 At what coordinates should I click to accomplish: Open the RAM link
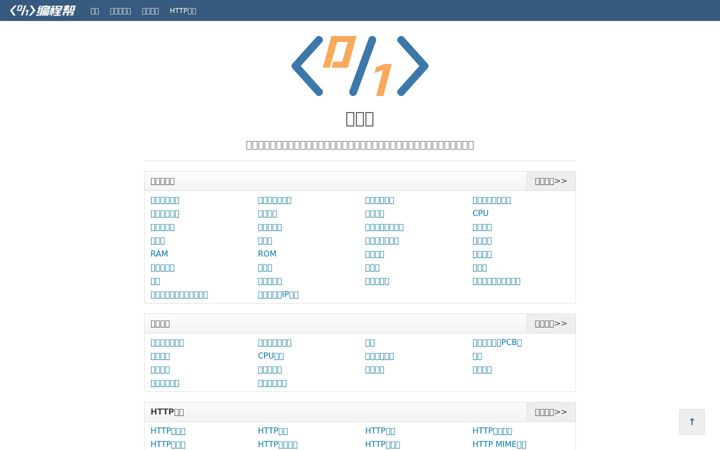[x=159, y=253]
